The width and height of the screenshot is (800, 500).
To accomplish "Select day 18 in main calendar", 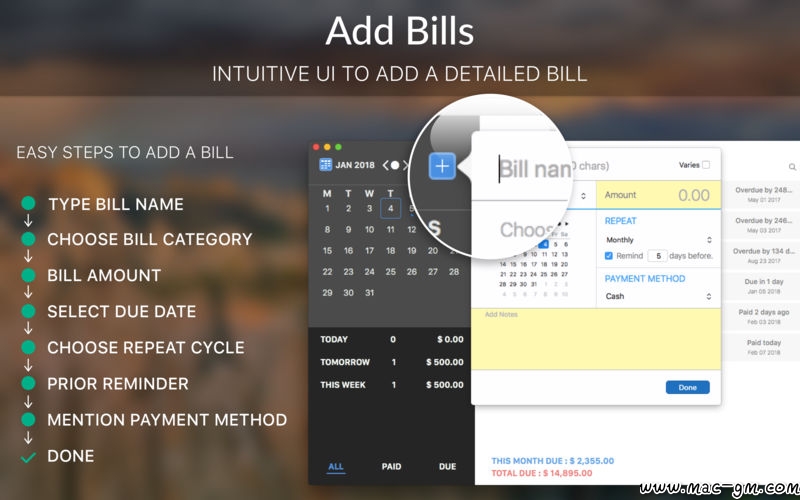I will (x=390, y=251).
